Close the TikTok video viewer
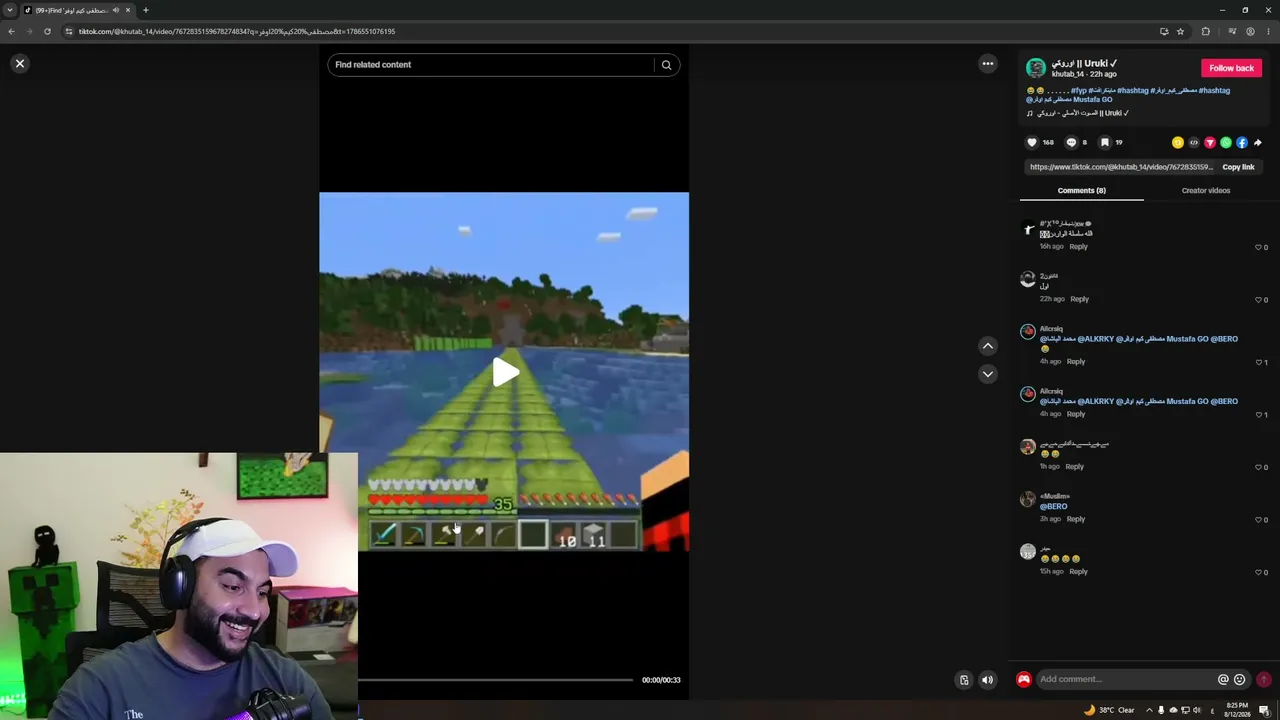1280x720 pixels. click(19, 64)
